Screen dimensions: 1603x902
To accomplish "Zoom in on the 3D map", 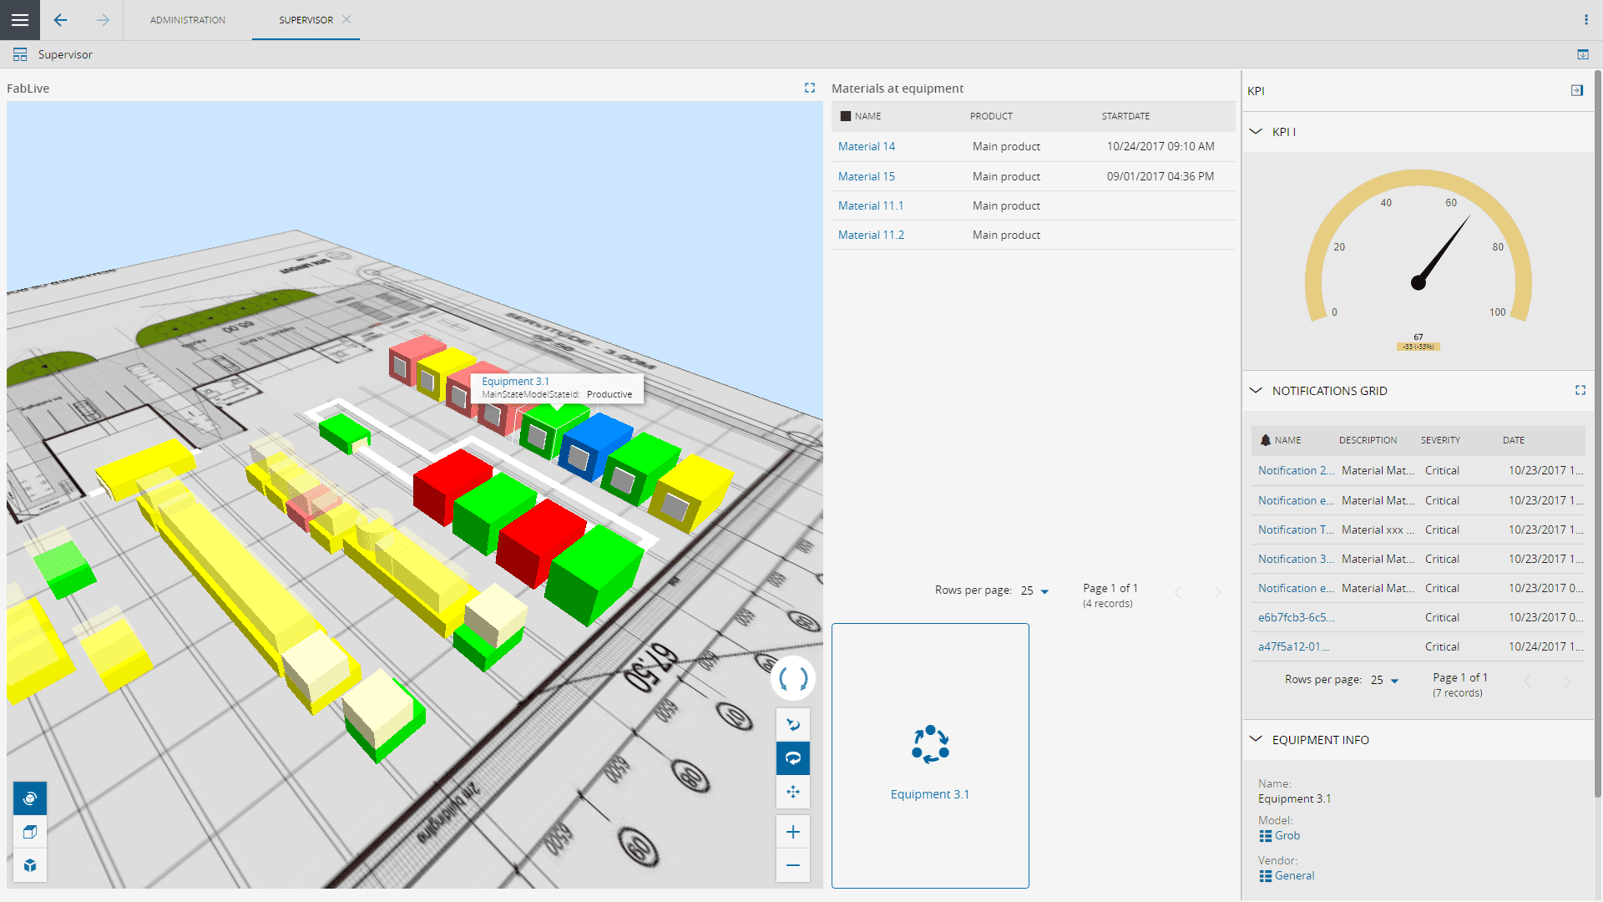I will point(793,832).
